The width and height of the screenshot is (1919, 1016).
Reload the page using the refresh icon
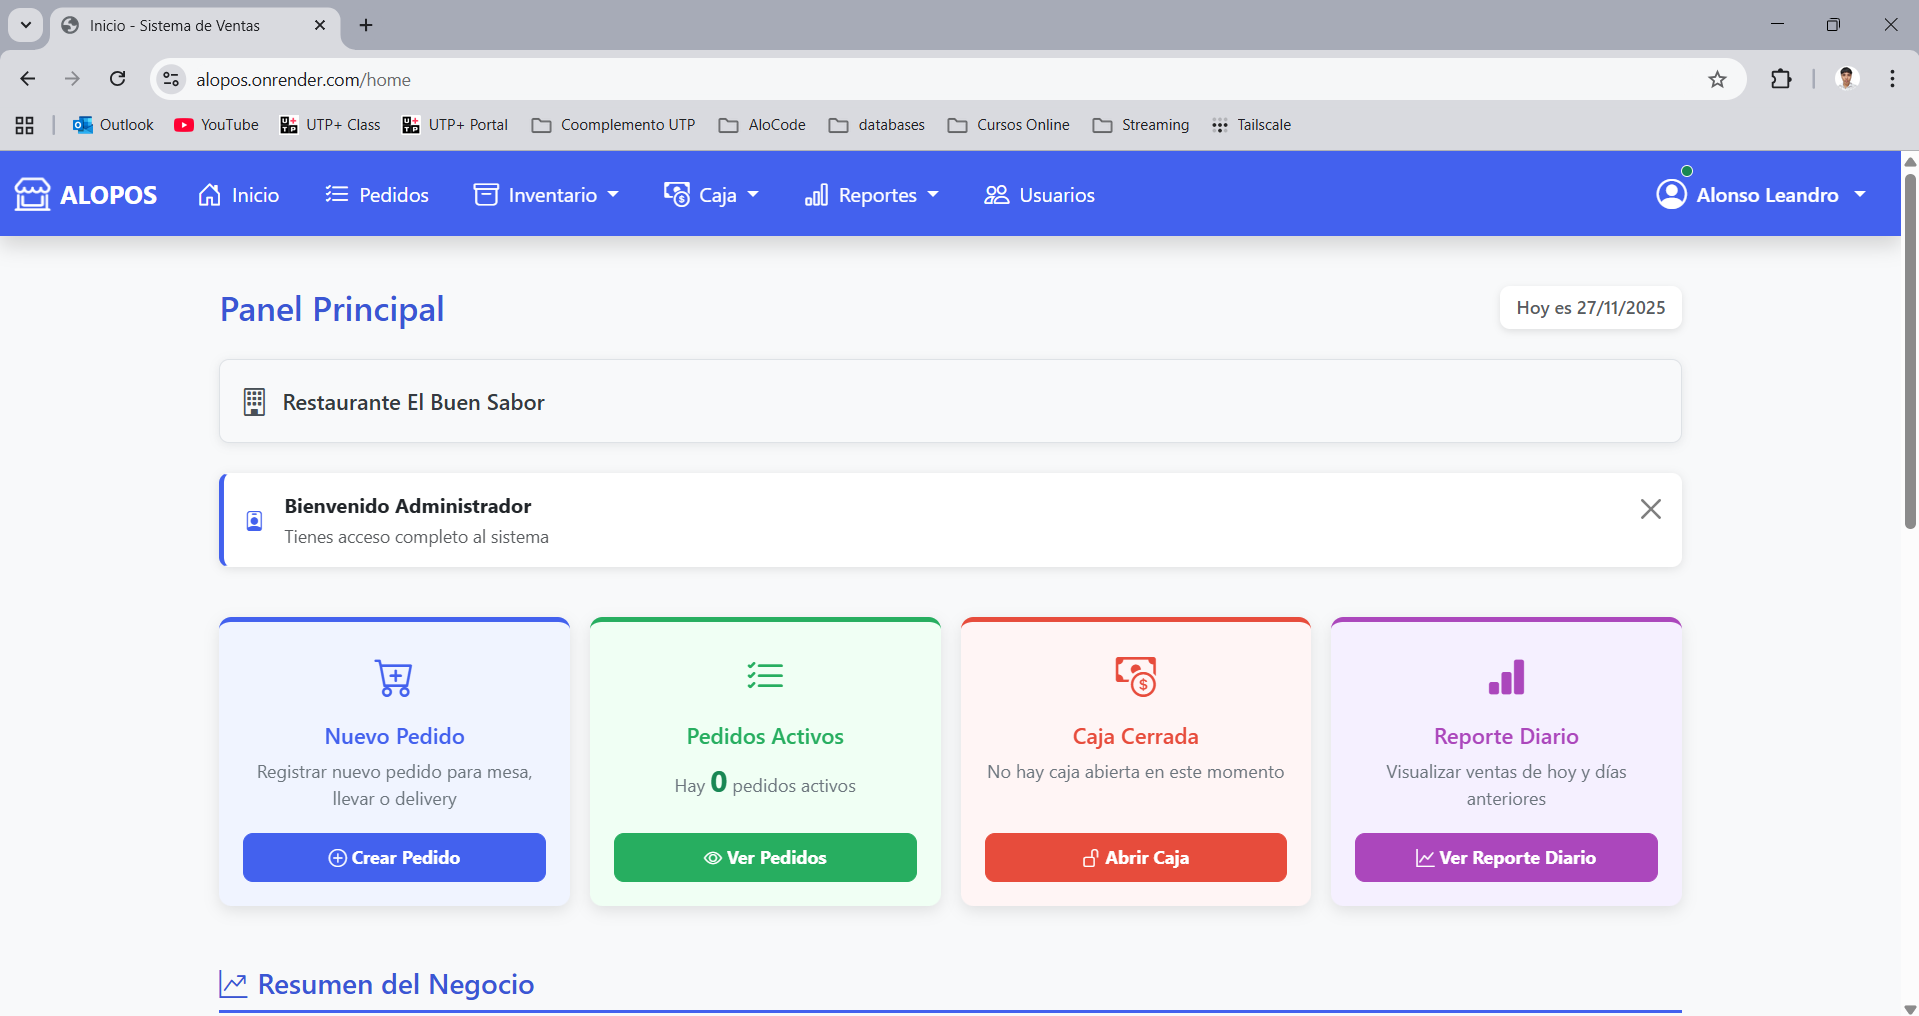118,79
